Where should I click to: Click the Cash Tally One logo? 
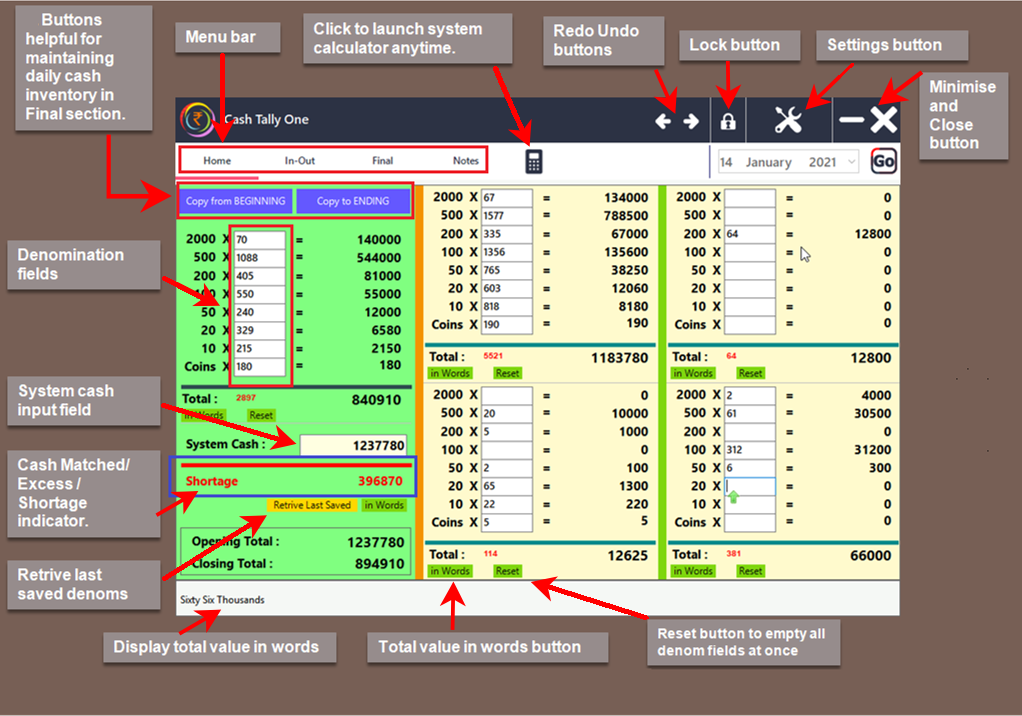point(197,119)
